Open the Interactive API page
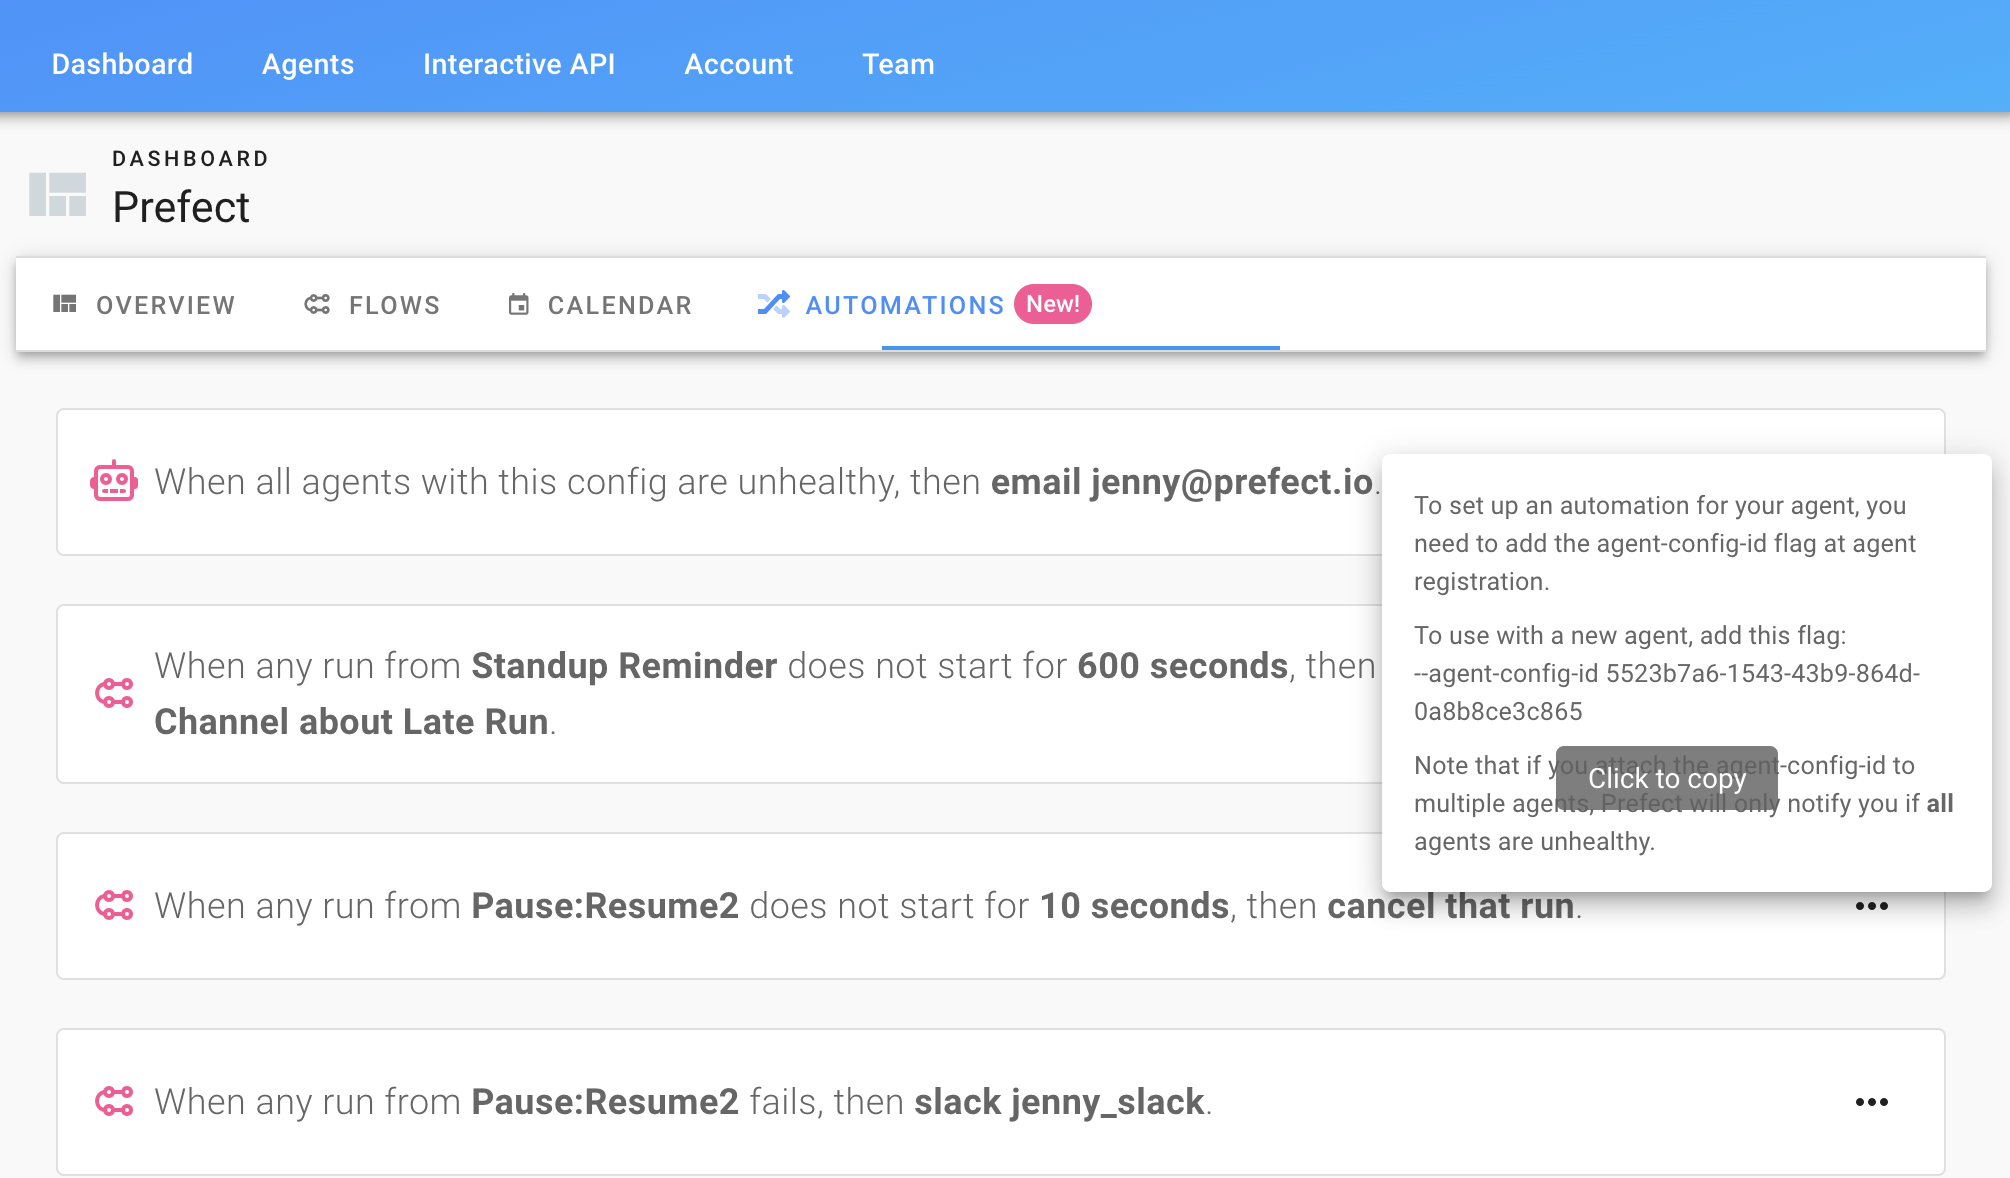Image resolution: width=2010 pixels, height=1178 pixels. pyautogui.click(x=519, y=64)
